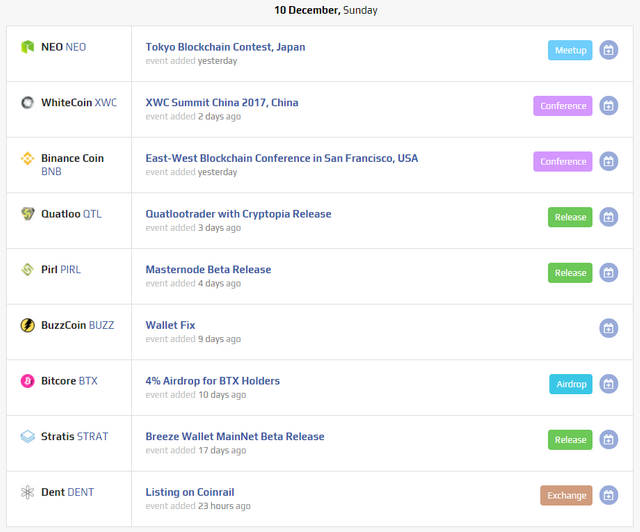Select the Pirl PIRL coin name
Image resolution: width=640 pixels, height=532 pixels.
61,269
